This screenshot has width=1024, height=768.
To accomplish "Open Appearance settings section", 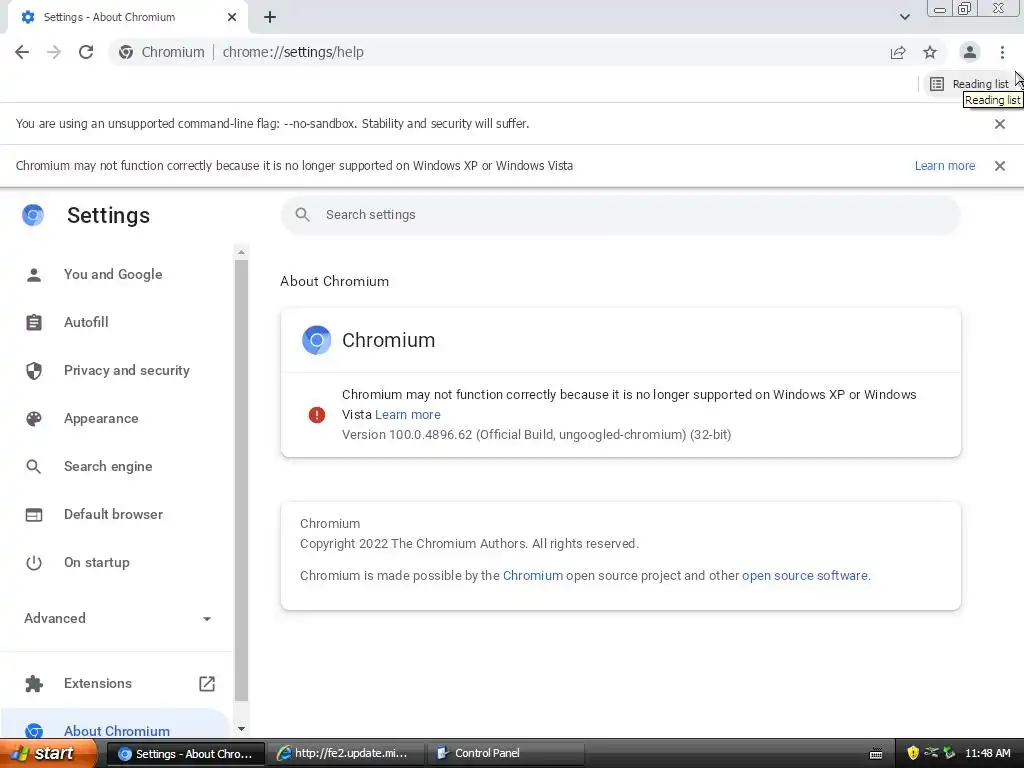I will pos(101,419).
